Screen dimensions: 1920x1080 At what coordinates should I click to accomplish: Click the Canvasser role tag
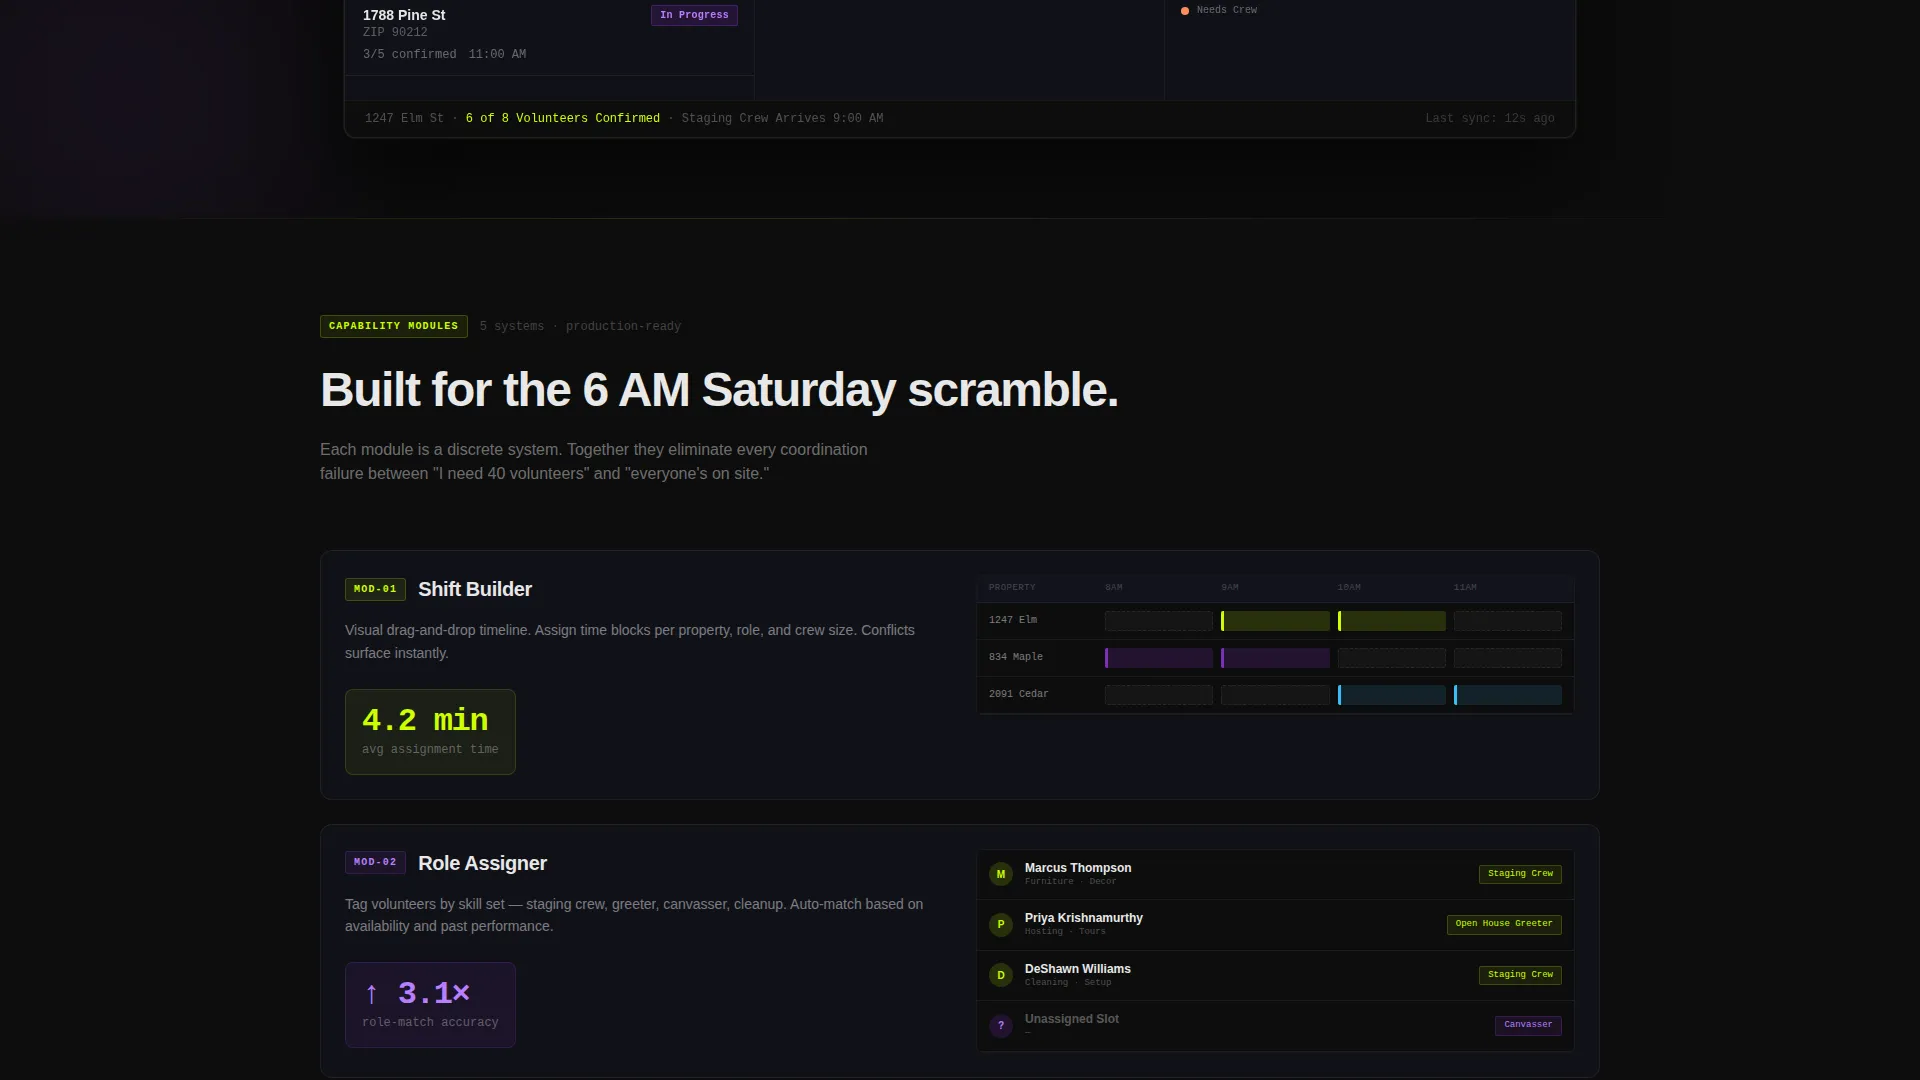(x=1528, y=1025)
